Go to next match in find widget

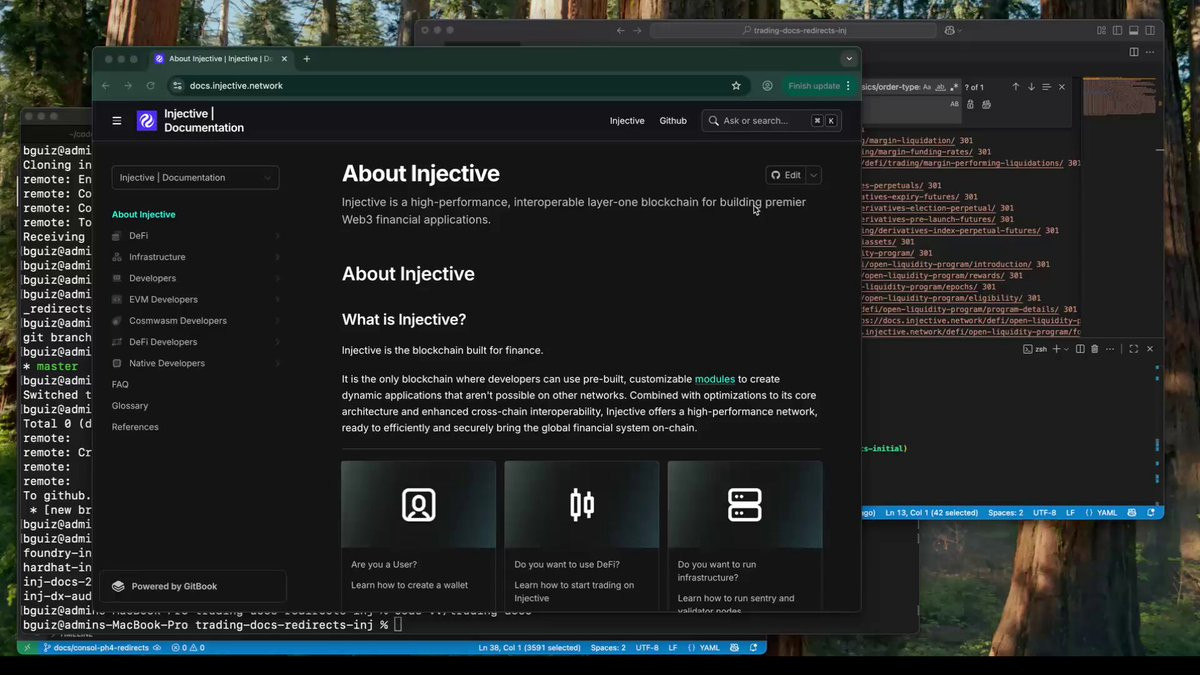[1032, 87]
